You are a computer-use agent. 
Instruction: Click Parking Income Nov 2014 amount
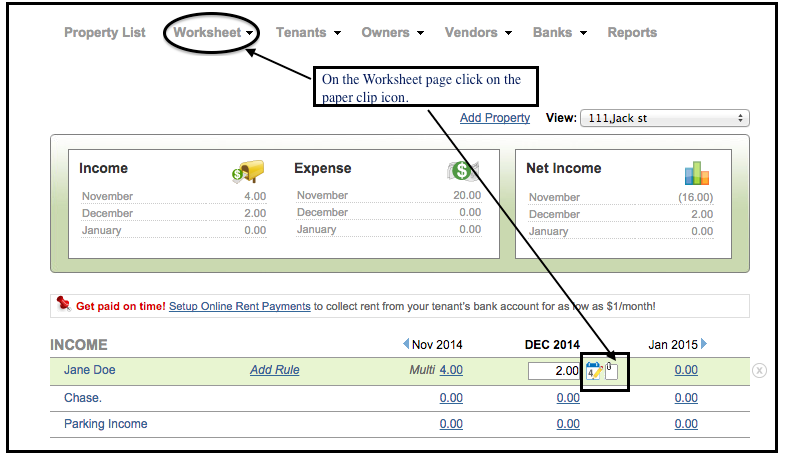point(451,424)
